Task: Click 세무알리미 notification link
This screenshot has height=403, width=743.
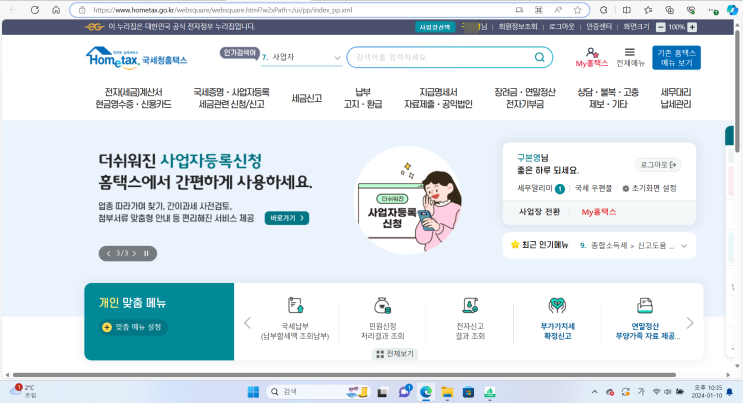Action: 540,189
